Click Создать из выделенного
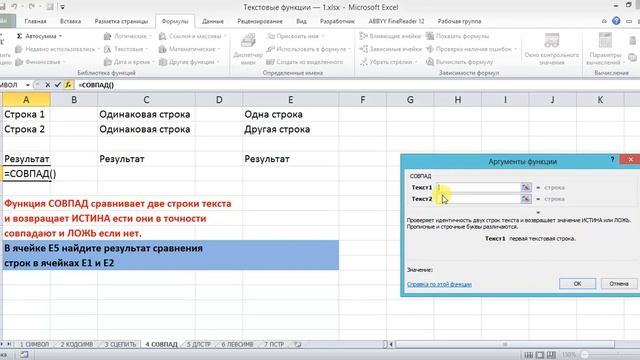 (x=304, y=62)
